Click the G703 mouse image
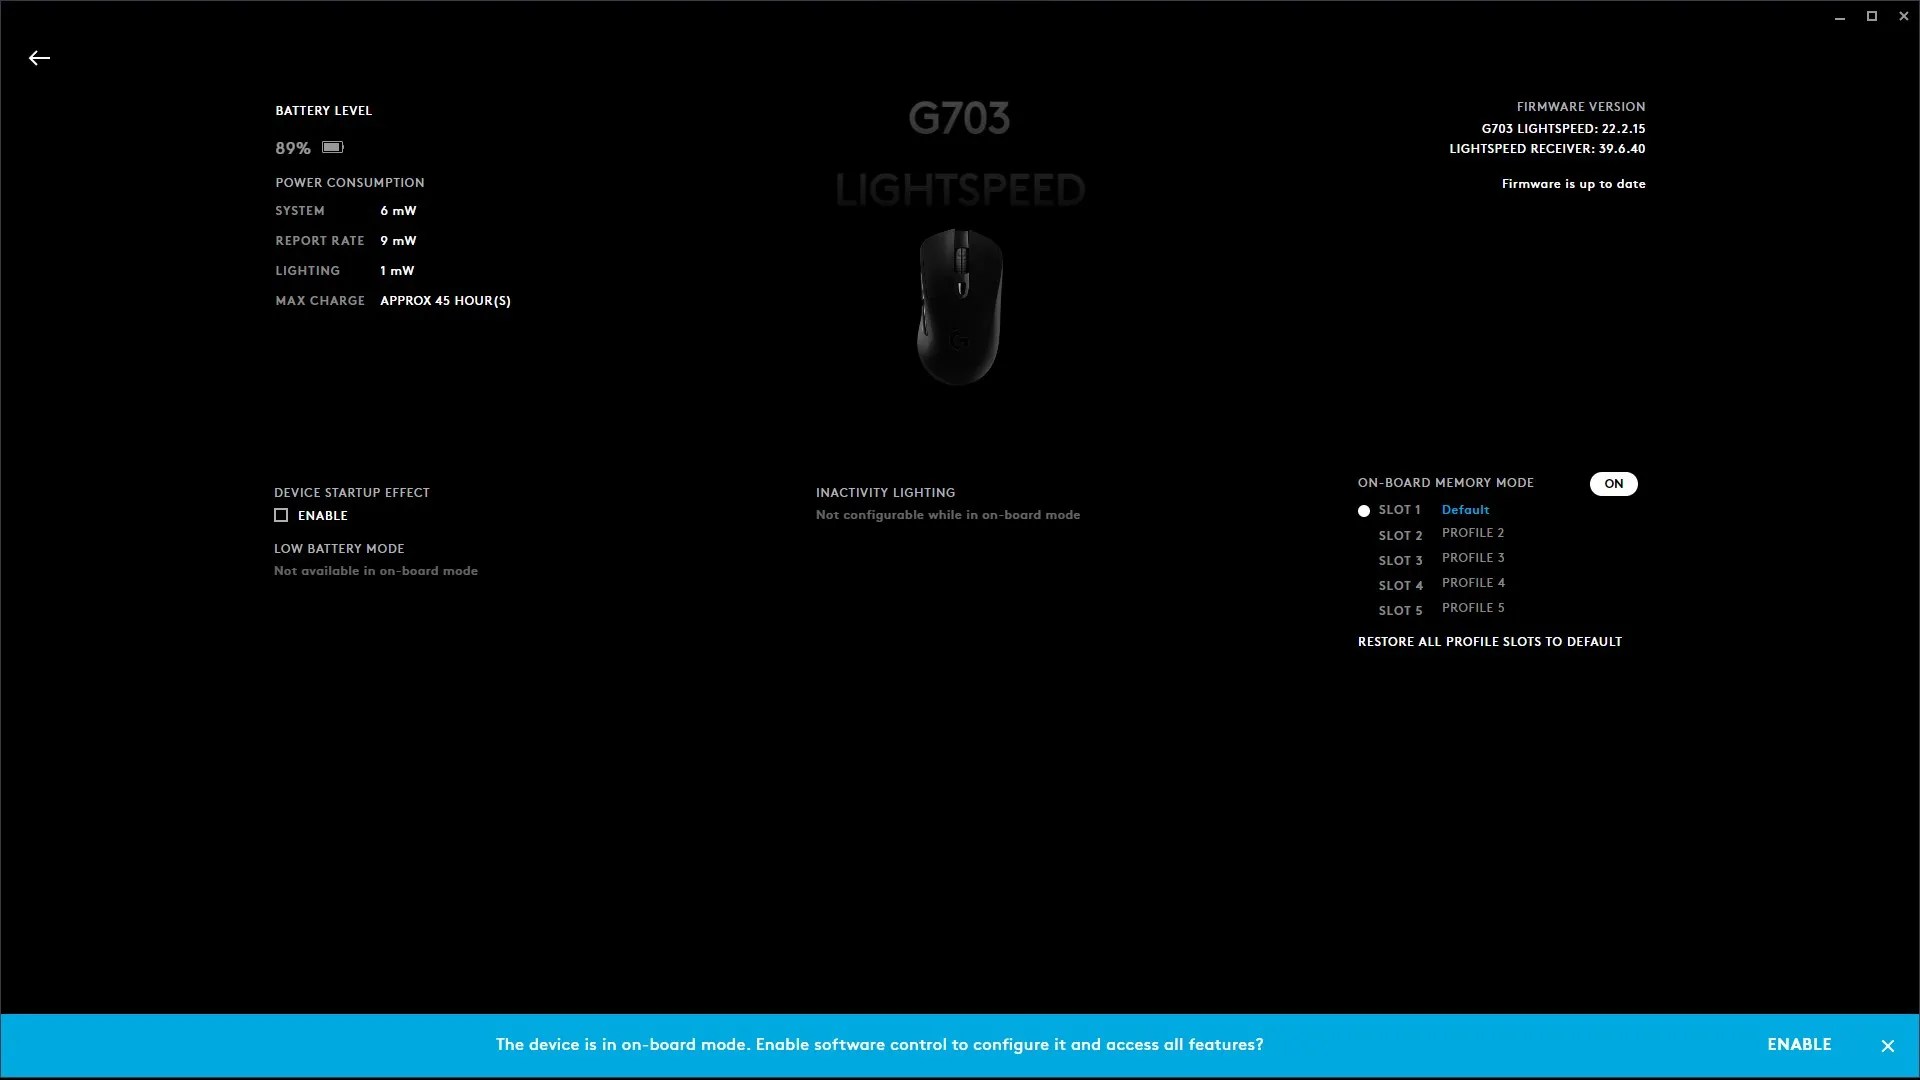The width and height of the screenshot is (1920, 1080). (960, 306)
